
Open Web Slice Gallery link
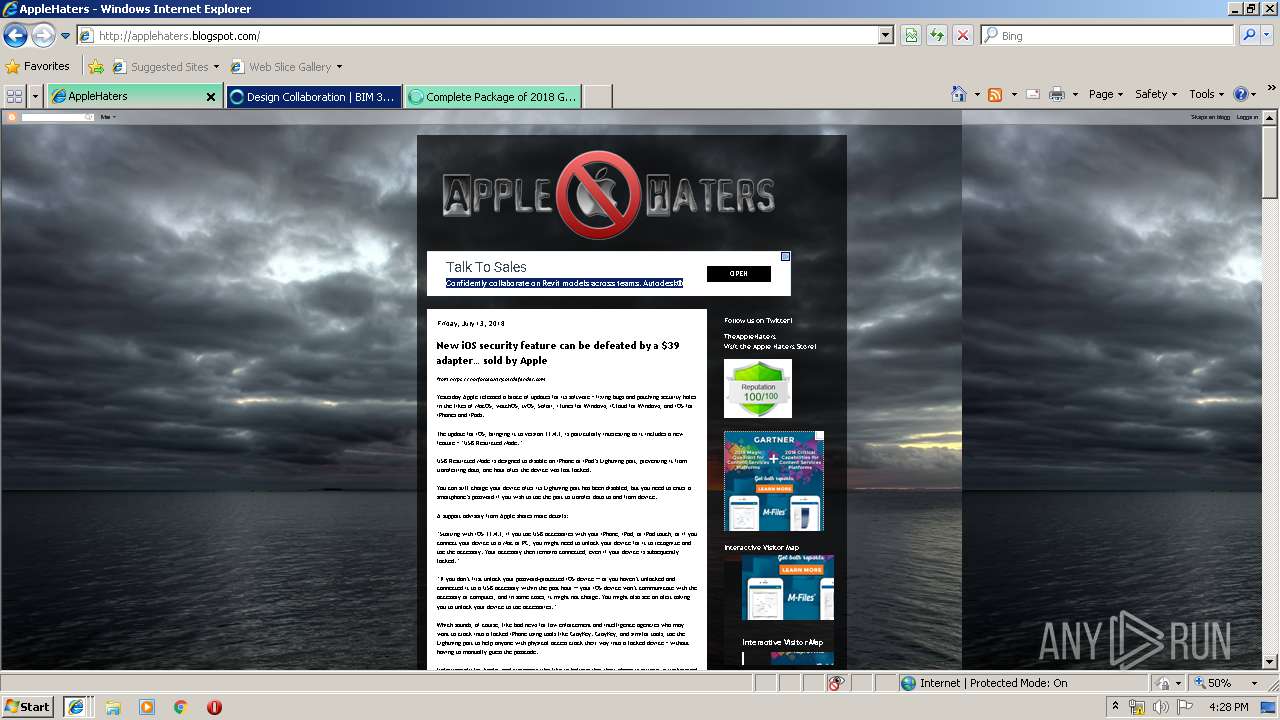(287, 67)
